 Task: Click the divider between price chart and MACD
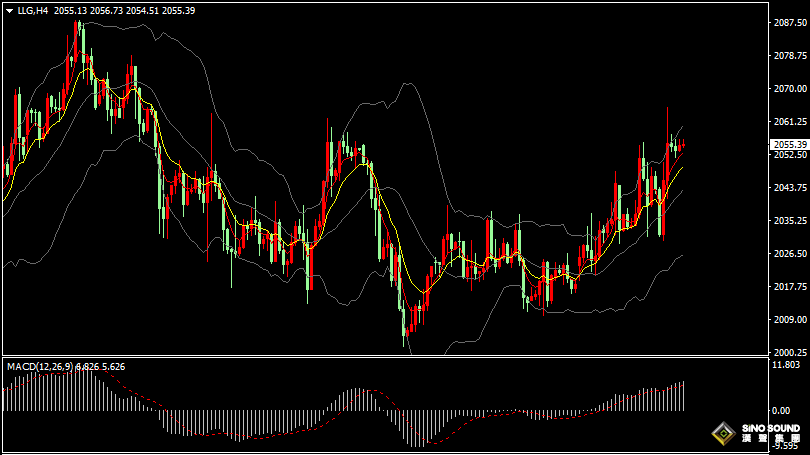point(385,357)
